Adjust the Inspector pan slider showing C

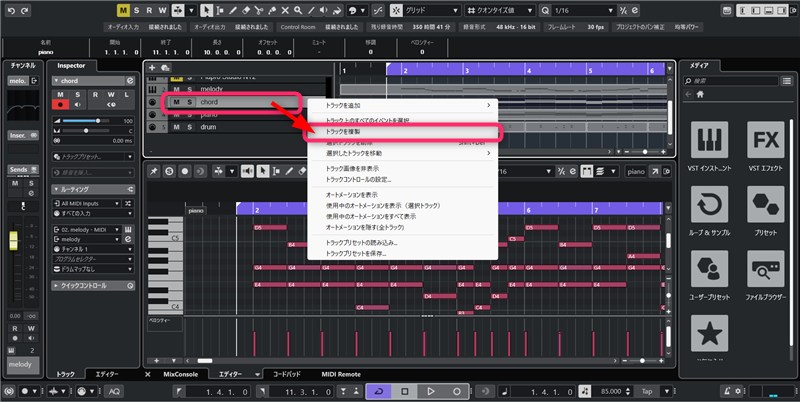coord(84,131)
